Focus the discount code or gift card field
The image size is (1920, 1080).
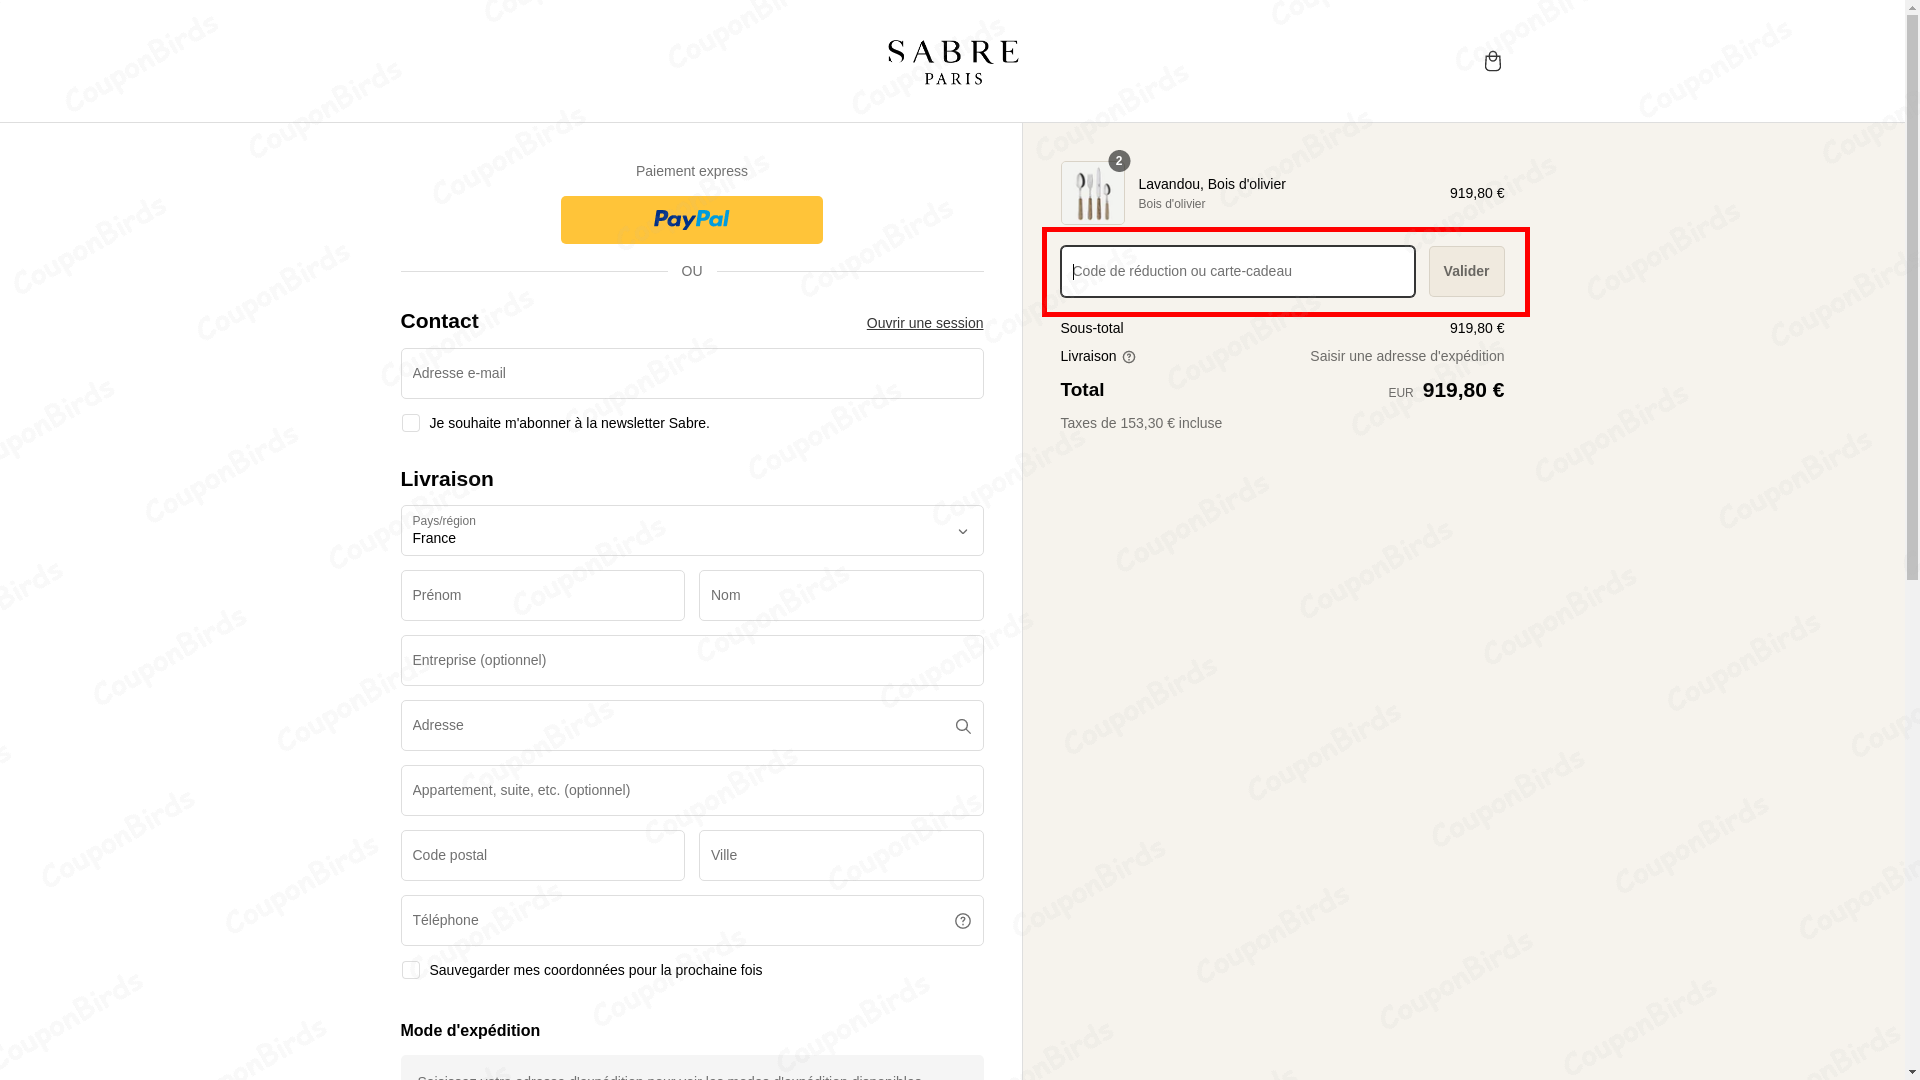click(1238, 271)
